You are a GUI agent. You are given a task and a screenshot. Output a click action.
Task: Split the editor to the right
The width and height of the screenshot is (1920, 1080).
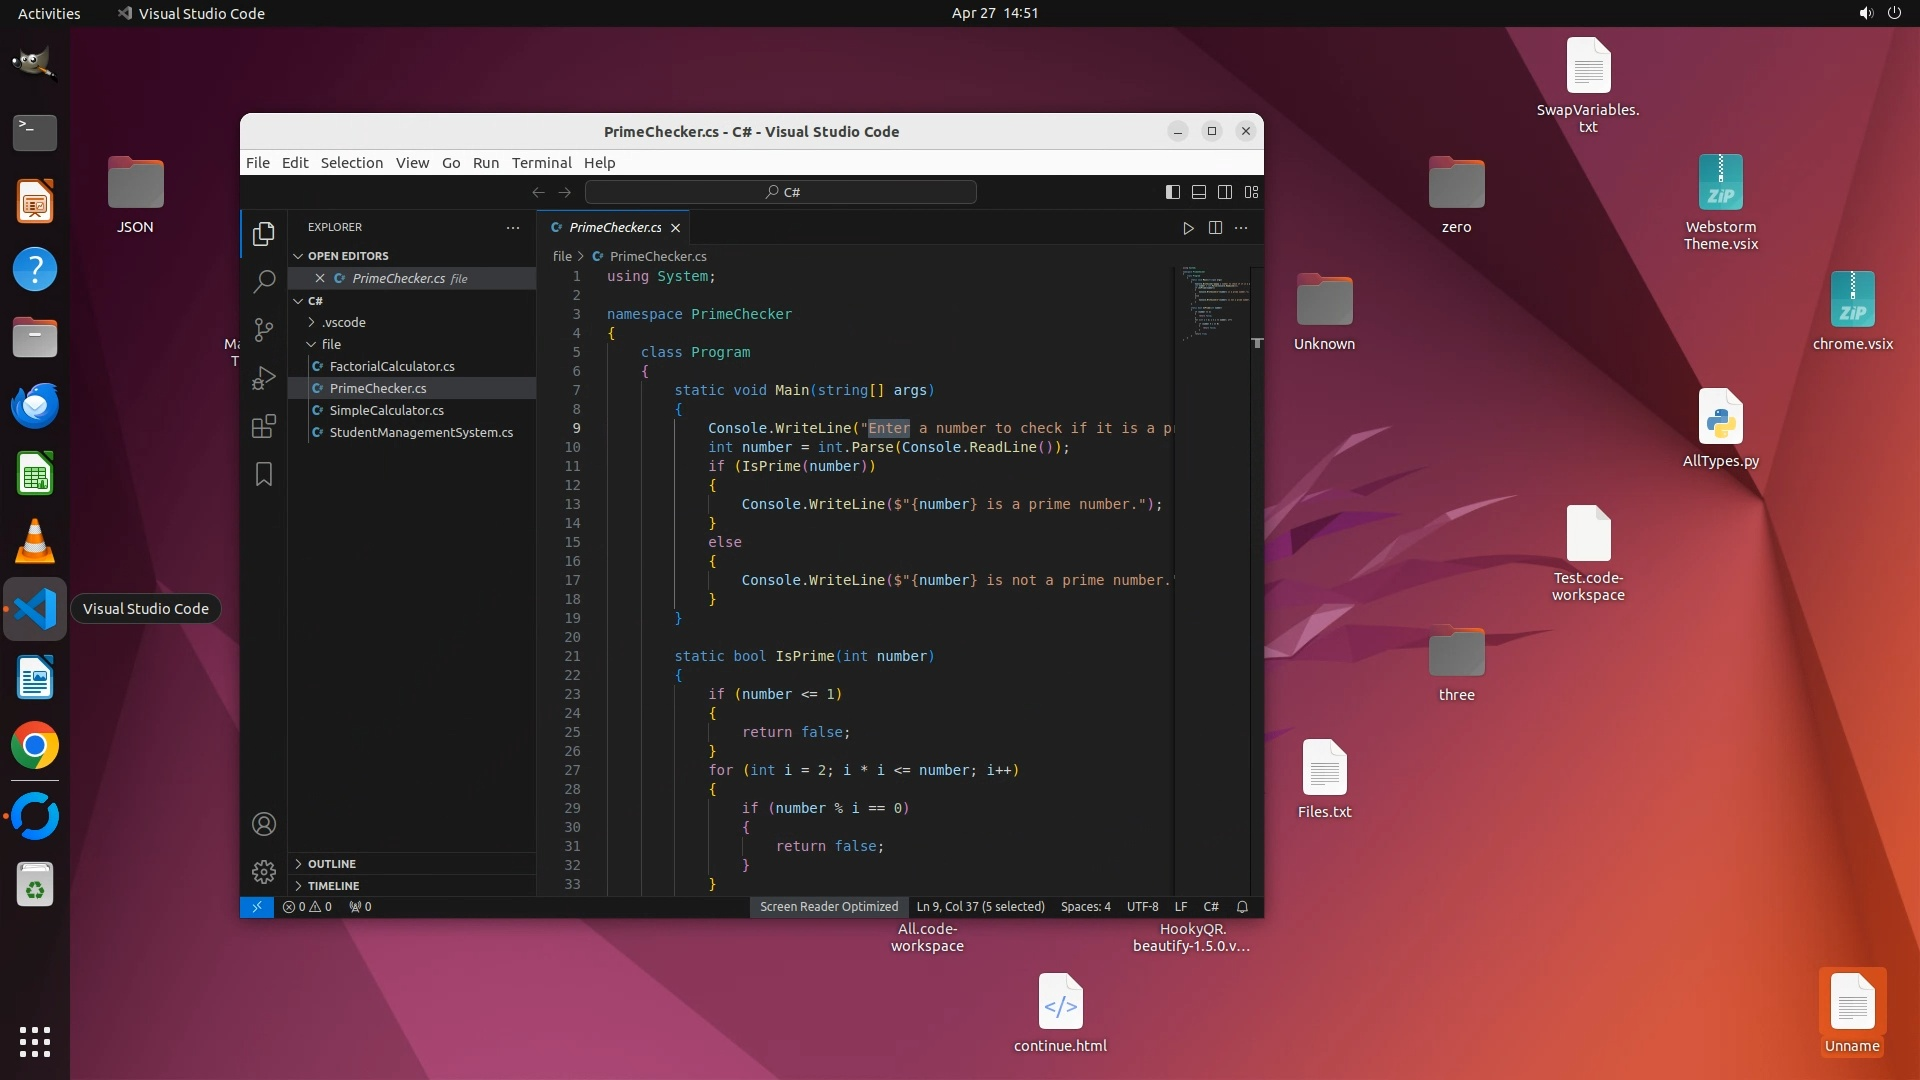click(x=1215, y=228)
